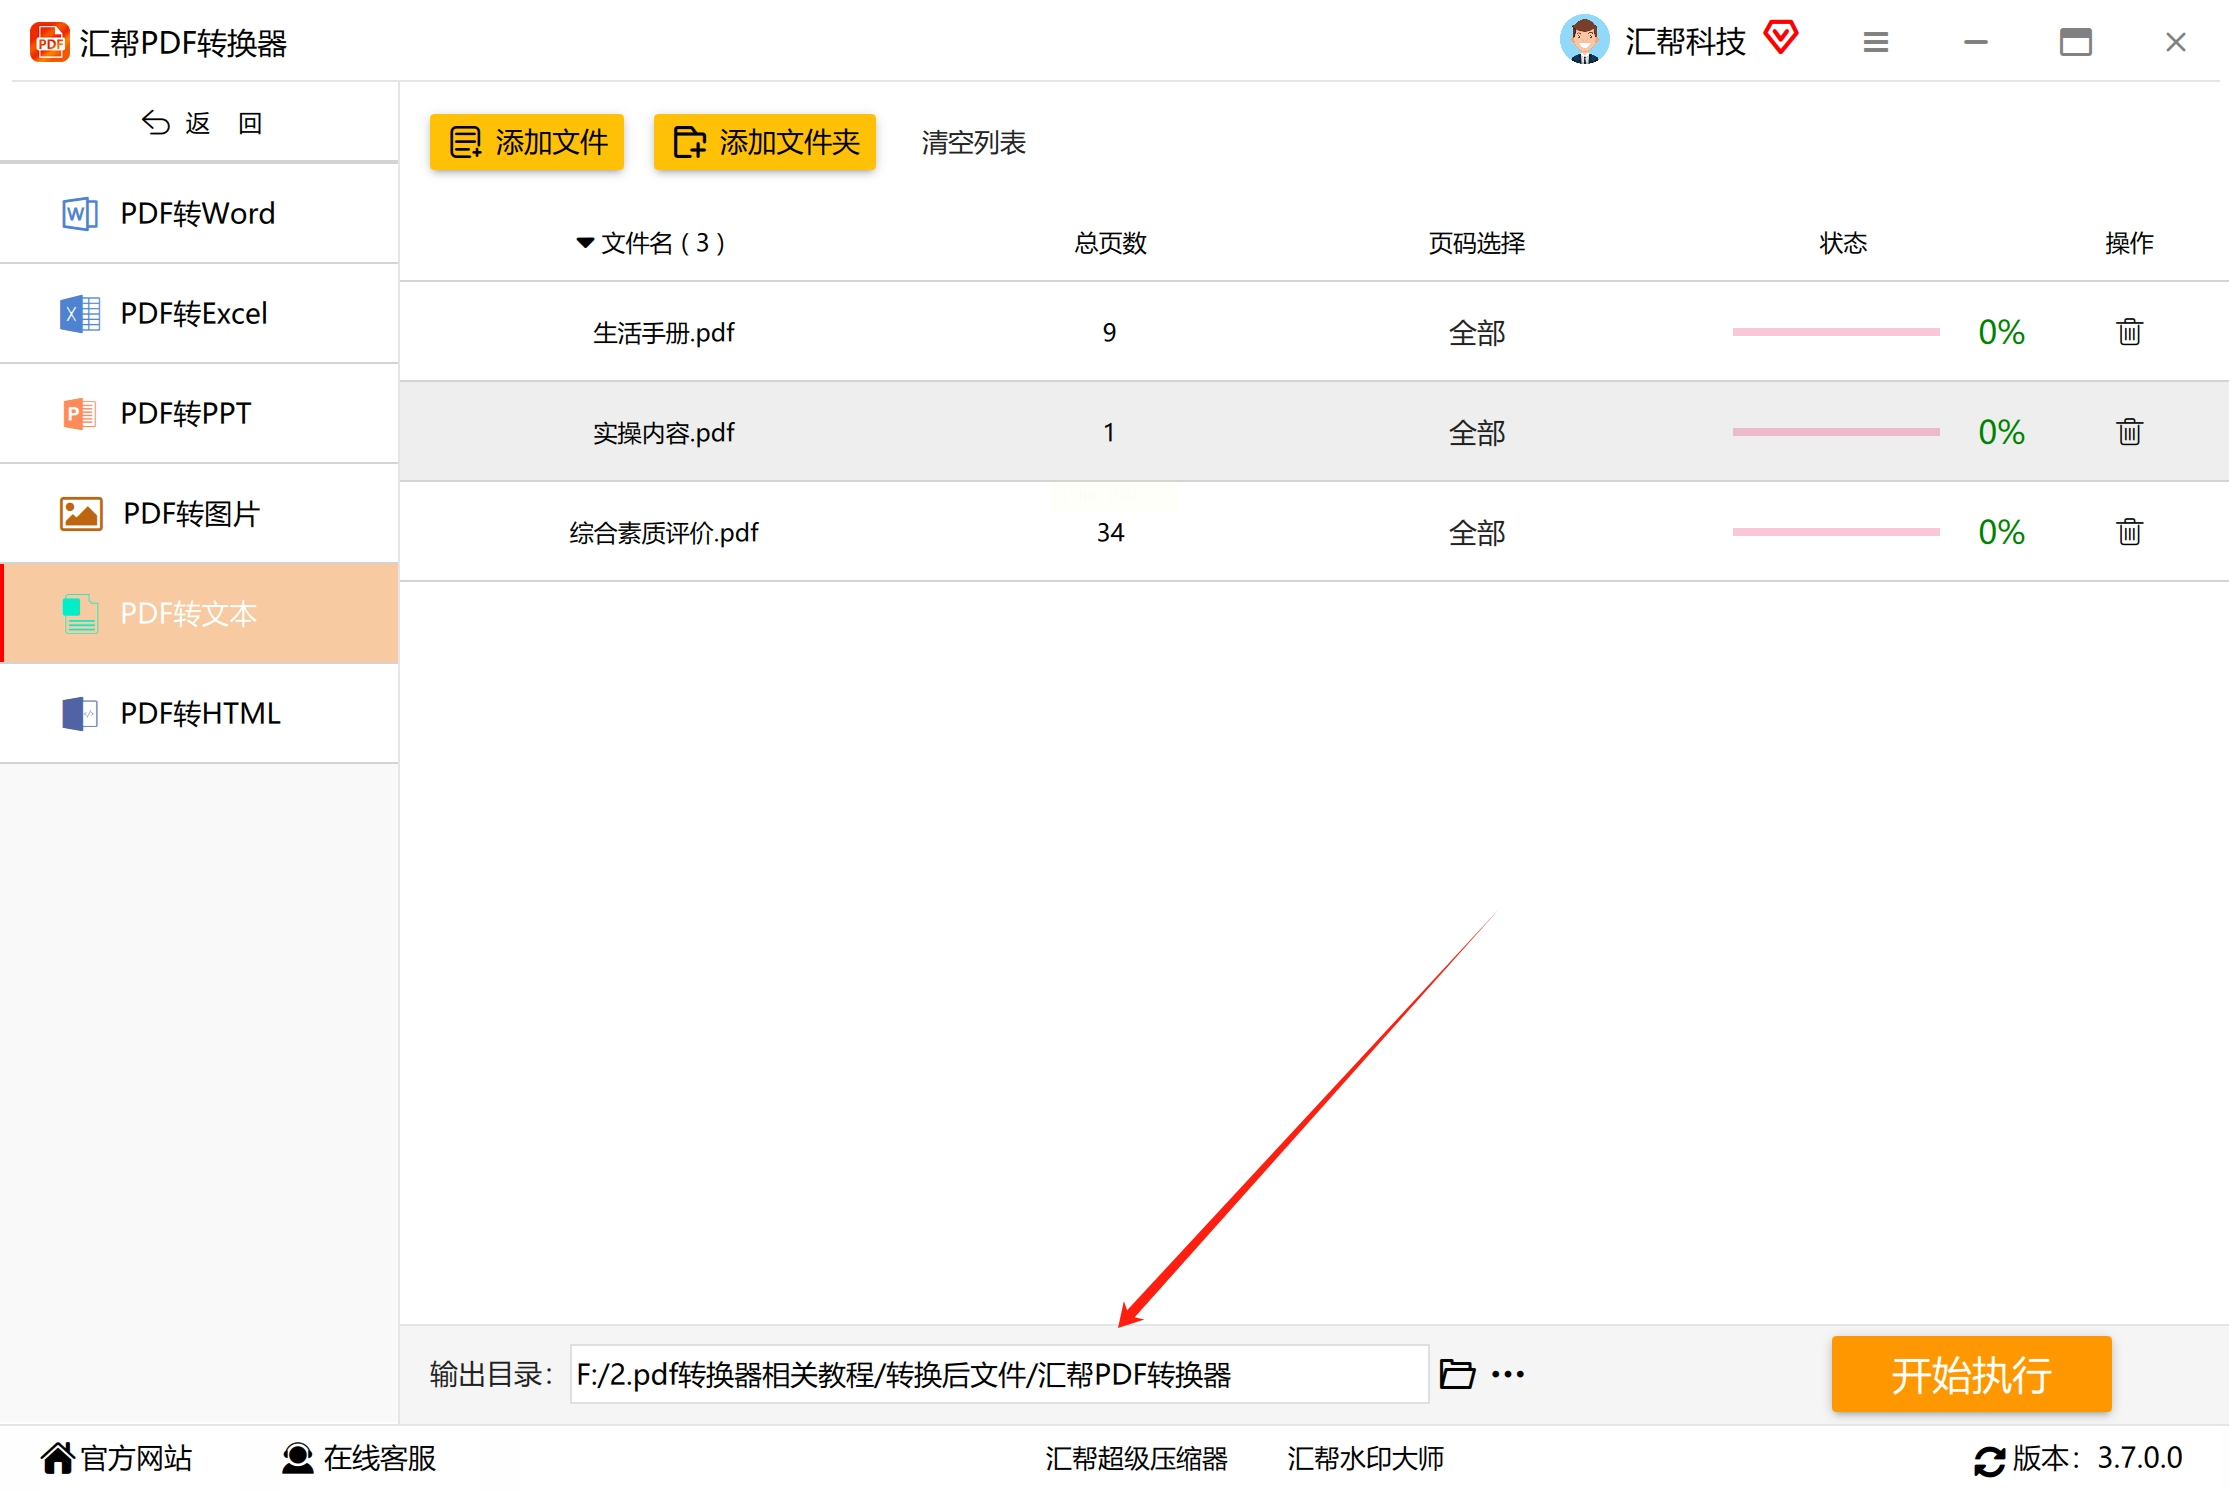Open the output folder icon
The image size is (2229, 1491).
pyautogui.click(x=1457, y=1374)
